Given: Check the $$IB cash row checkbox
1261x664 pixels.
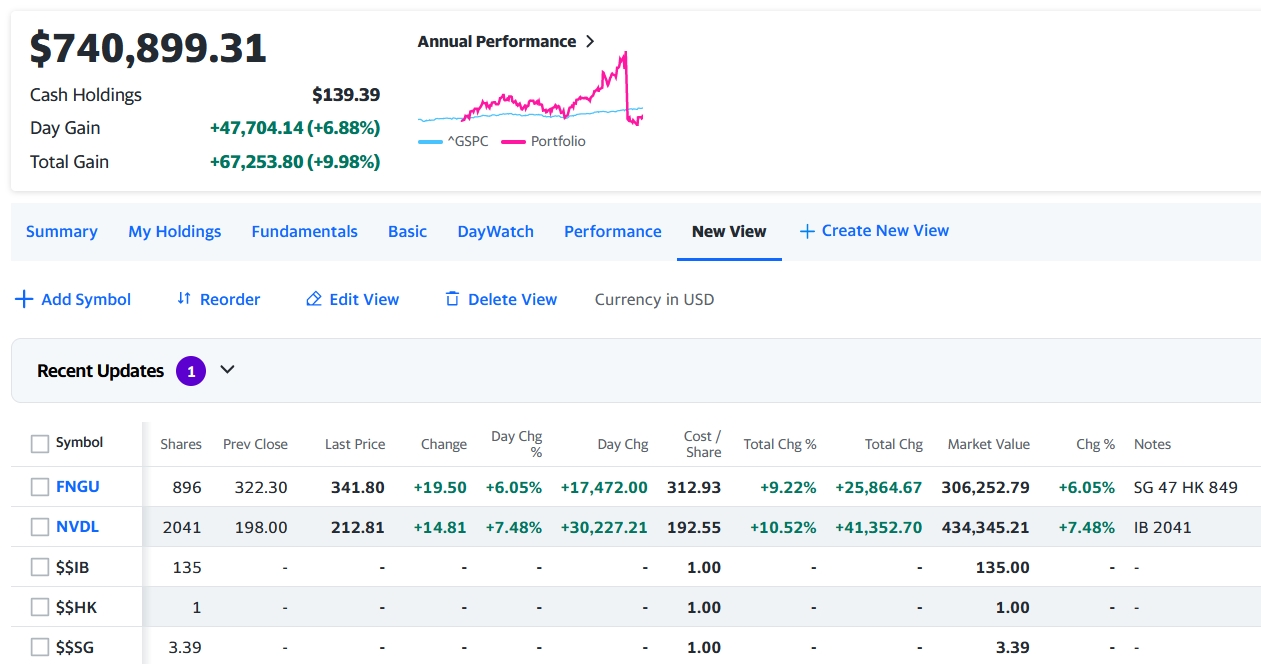Looking at the screenshot, I should click(x=40, y=567).
